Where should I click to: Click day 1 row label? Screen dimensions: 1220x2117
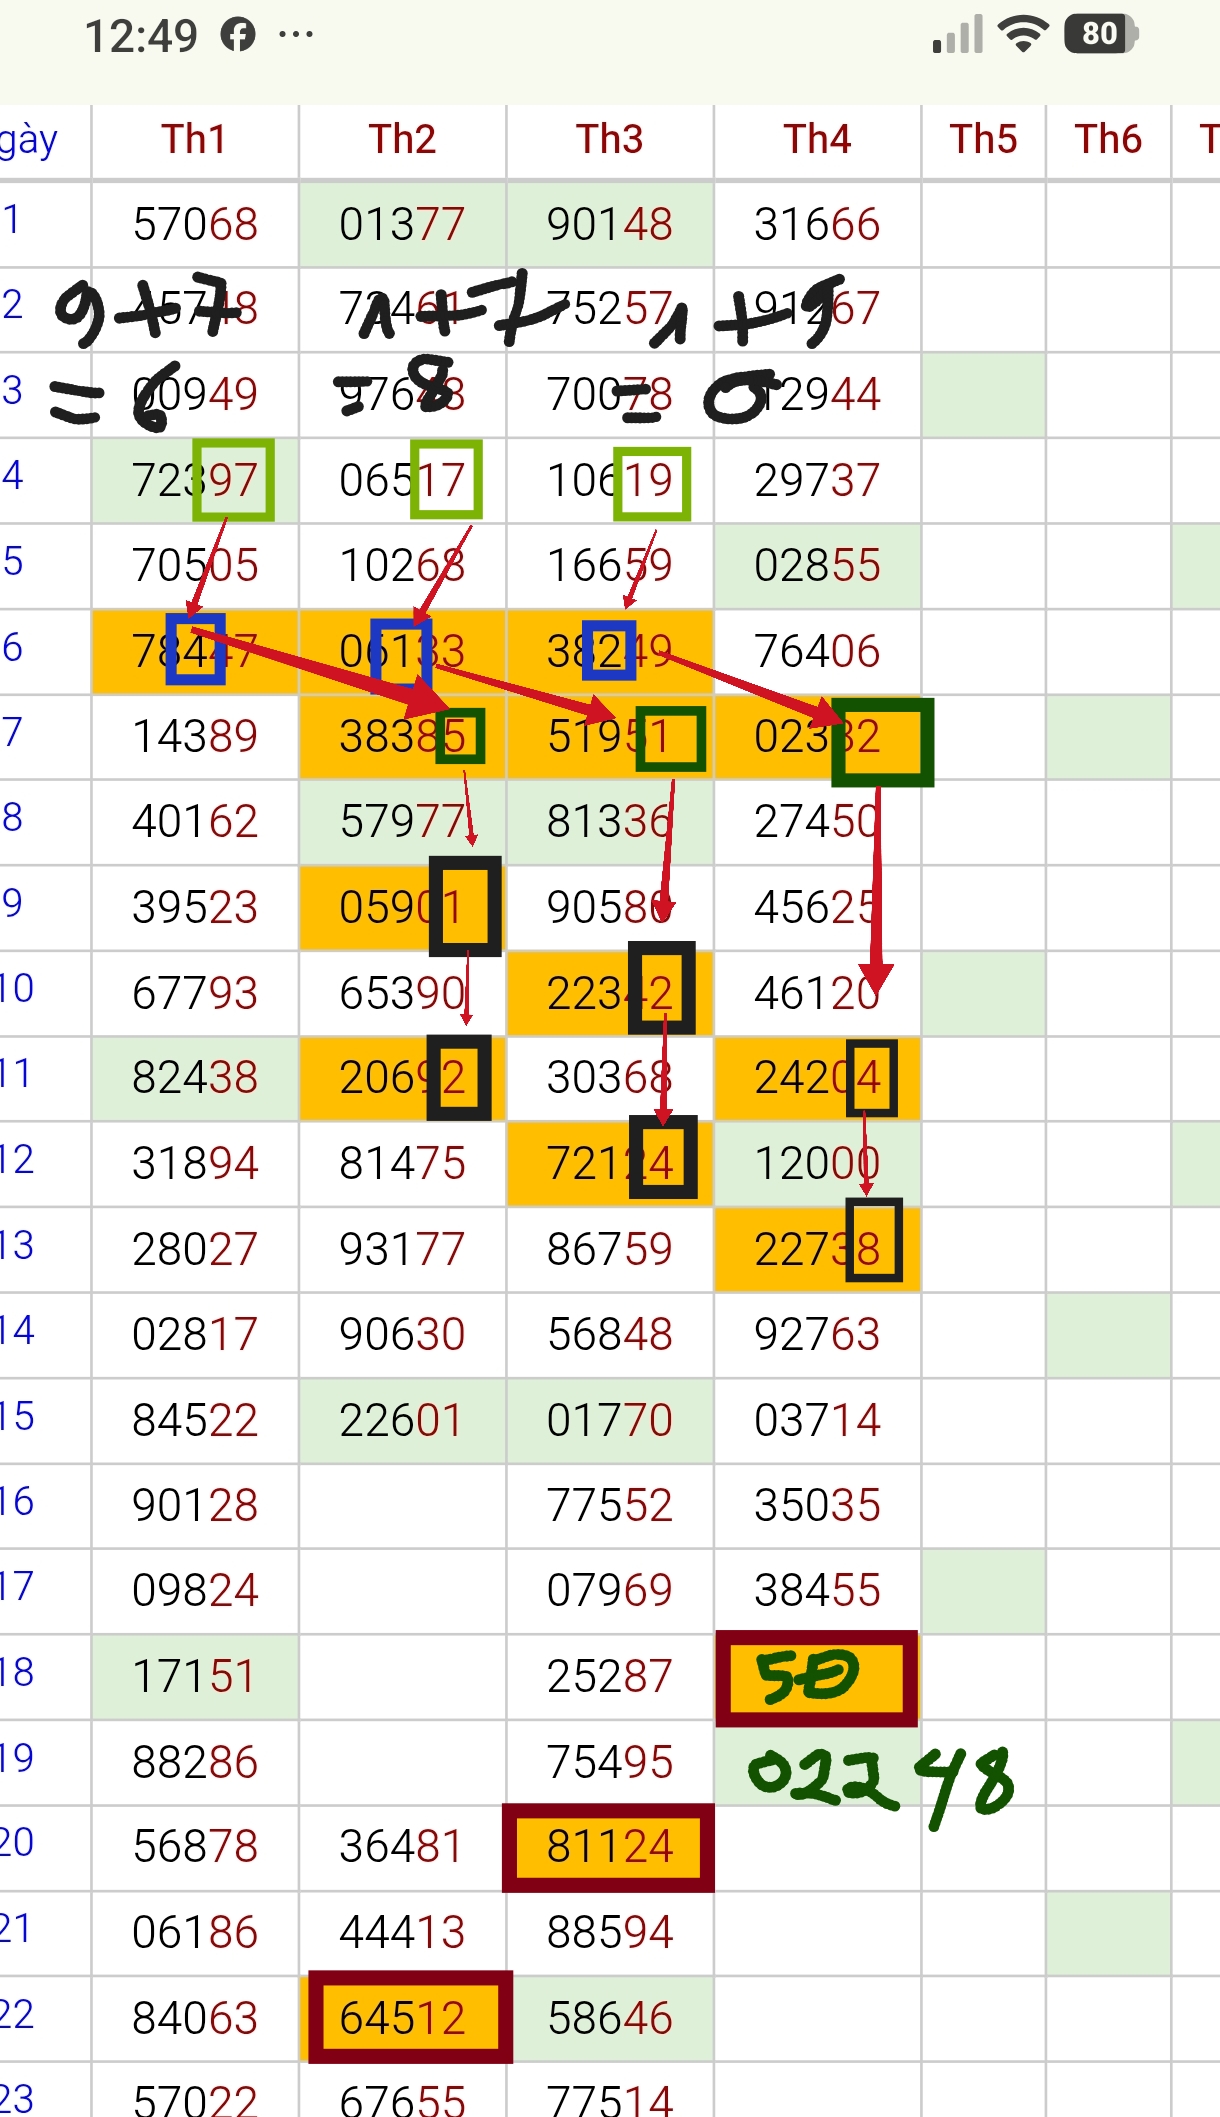[12, 220]
